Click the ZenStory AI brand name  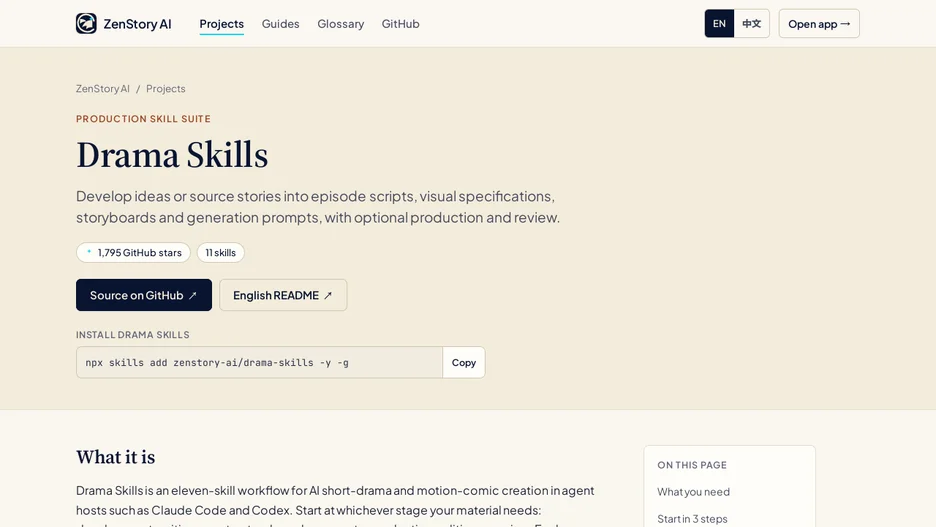point(137,24)
